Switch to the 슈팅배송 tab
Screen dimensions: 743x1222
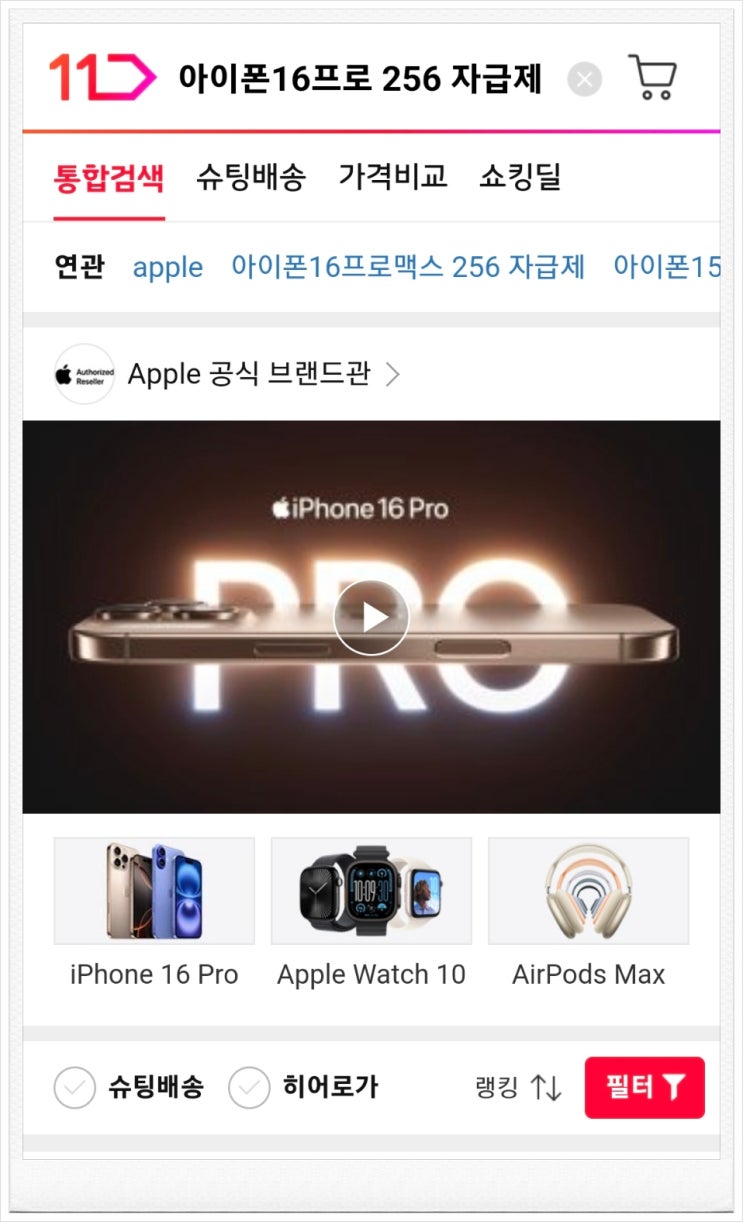(x=251, y=177)
